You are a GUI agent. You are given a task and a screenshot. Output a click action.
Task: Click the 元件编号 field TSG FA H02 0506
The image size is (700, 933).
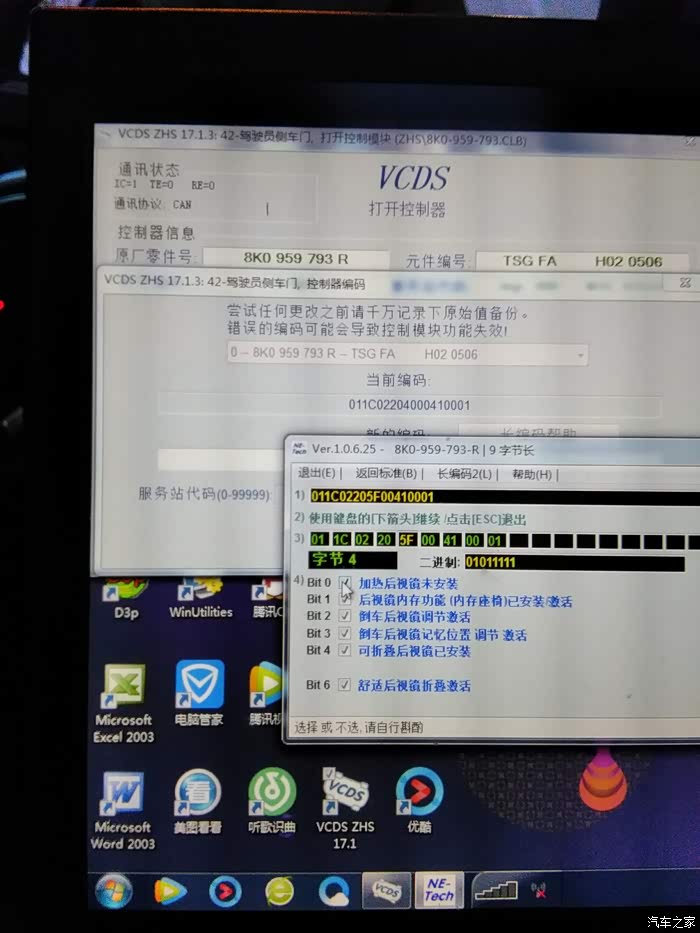point(582,261)
